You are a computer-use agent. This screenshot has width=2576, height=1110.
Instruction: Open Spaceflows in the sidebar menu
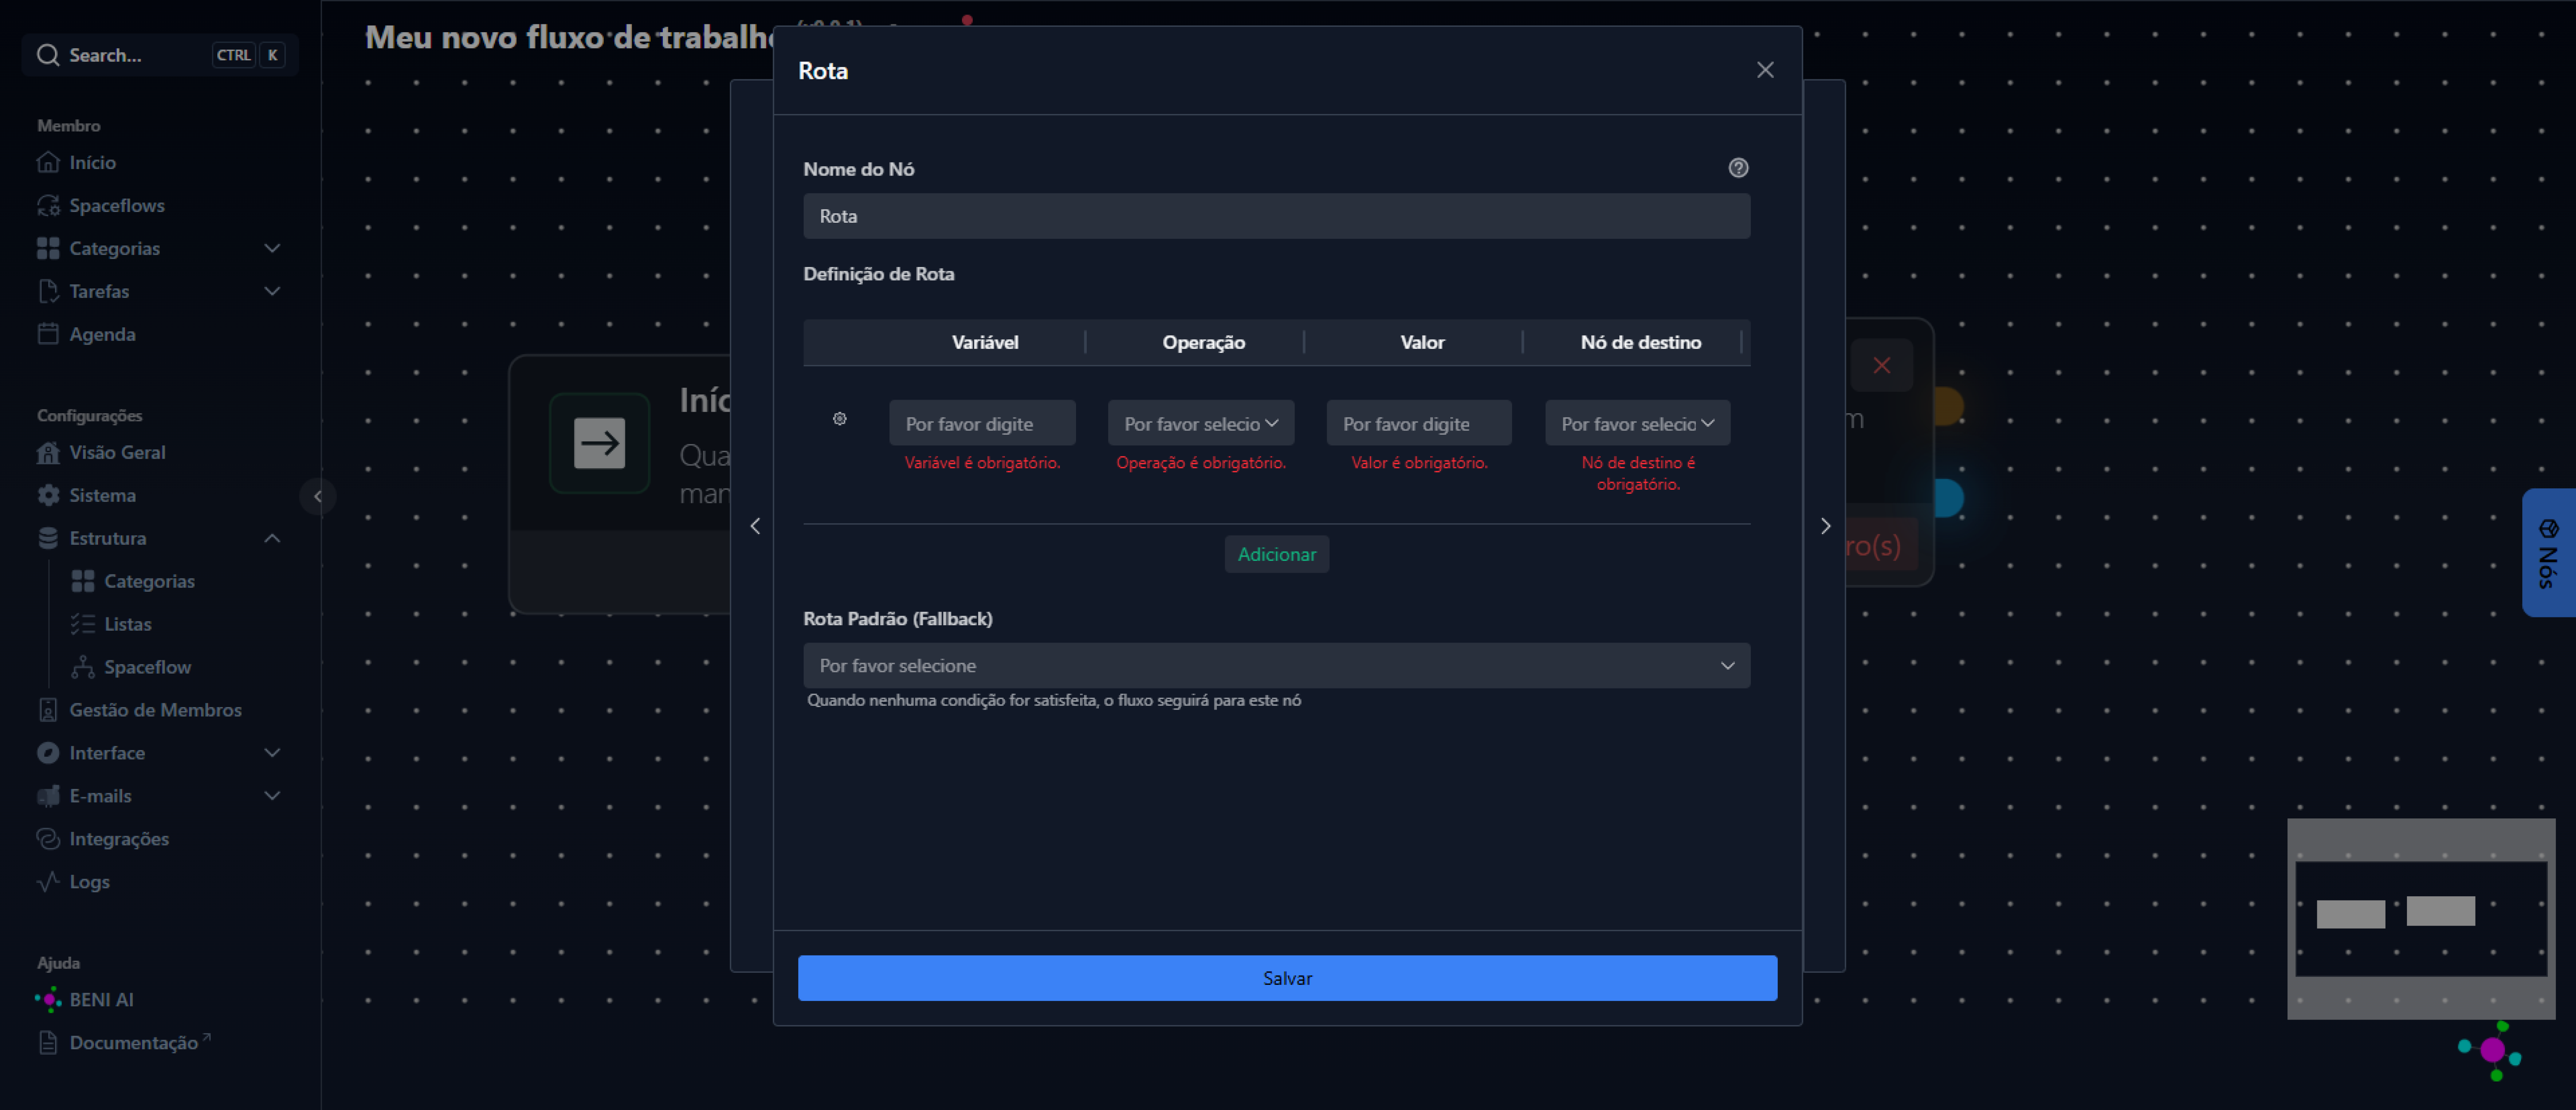click(x=116, y=205)
